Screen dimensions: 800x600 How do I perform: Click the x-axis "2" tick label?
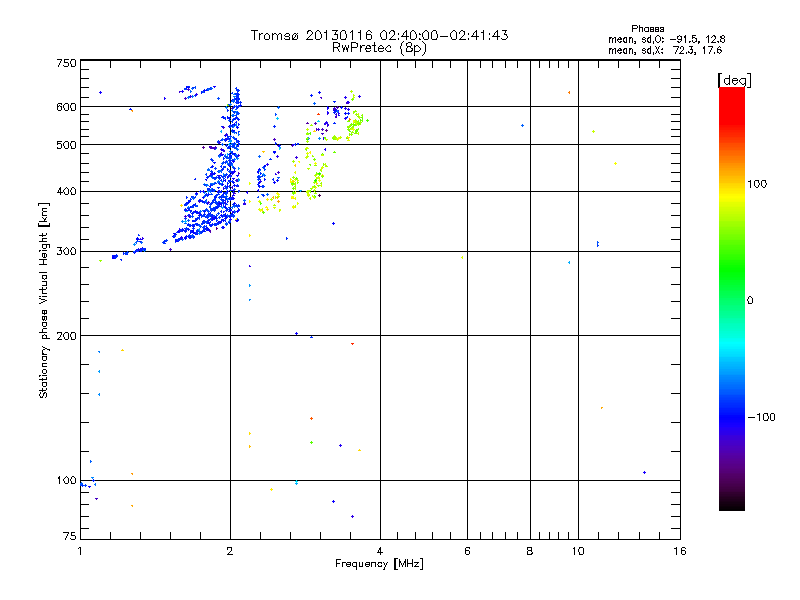[x=230, y=551]
